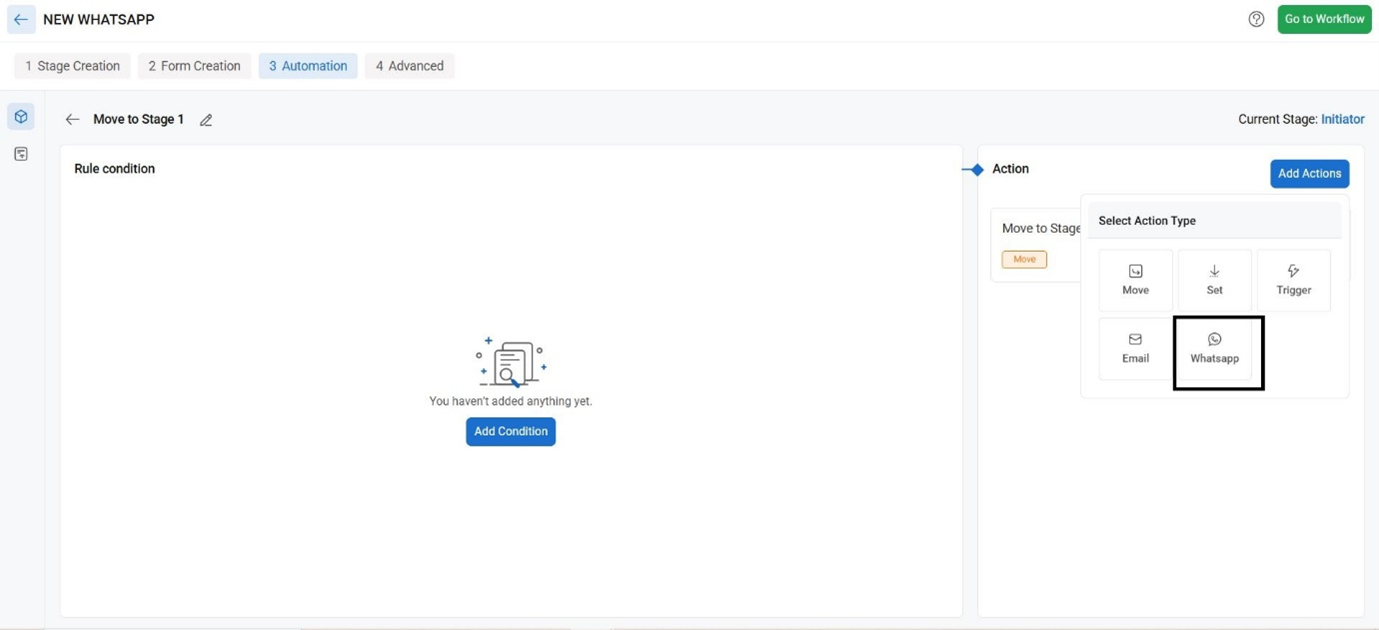Click the Go to Workflow button

(1324, 19)
